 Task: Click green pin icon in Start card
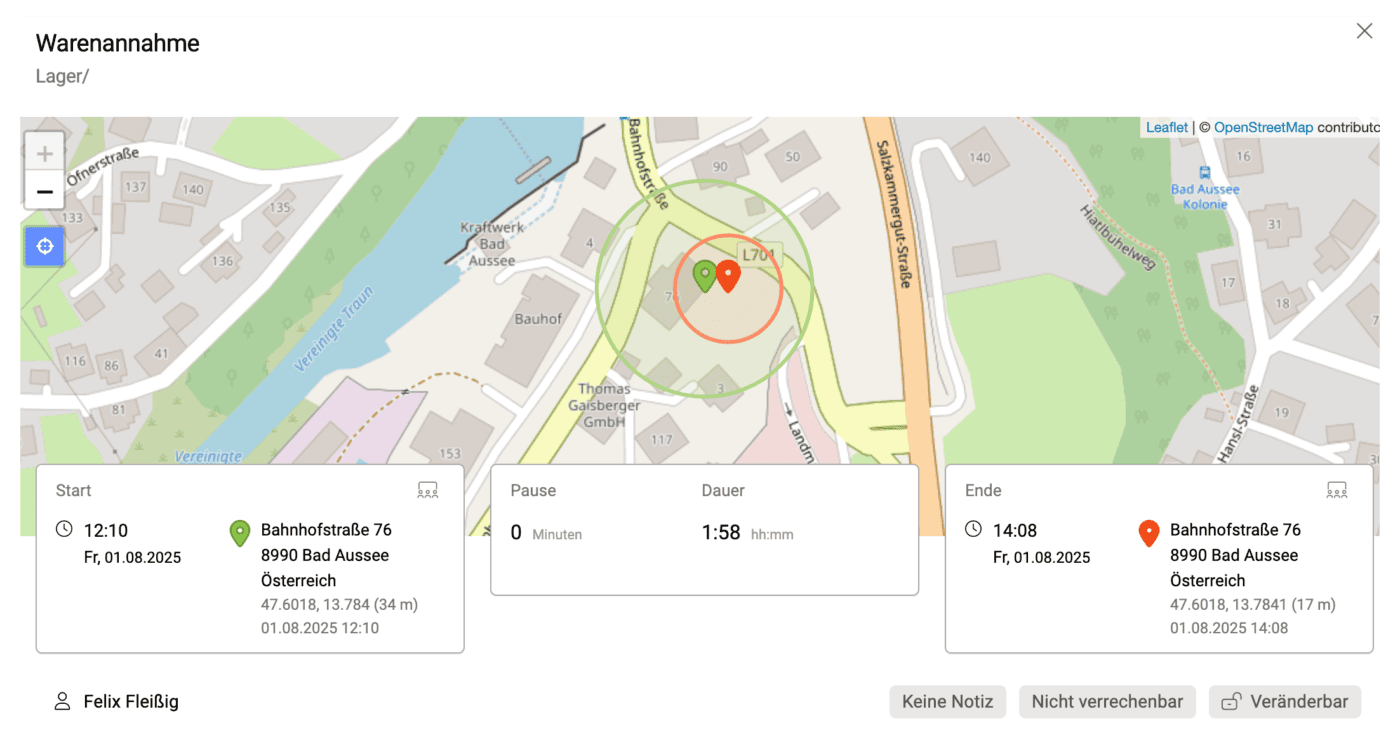point(240,534)
